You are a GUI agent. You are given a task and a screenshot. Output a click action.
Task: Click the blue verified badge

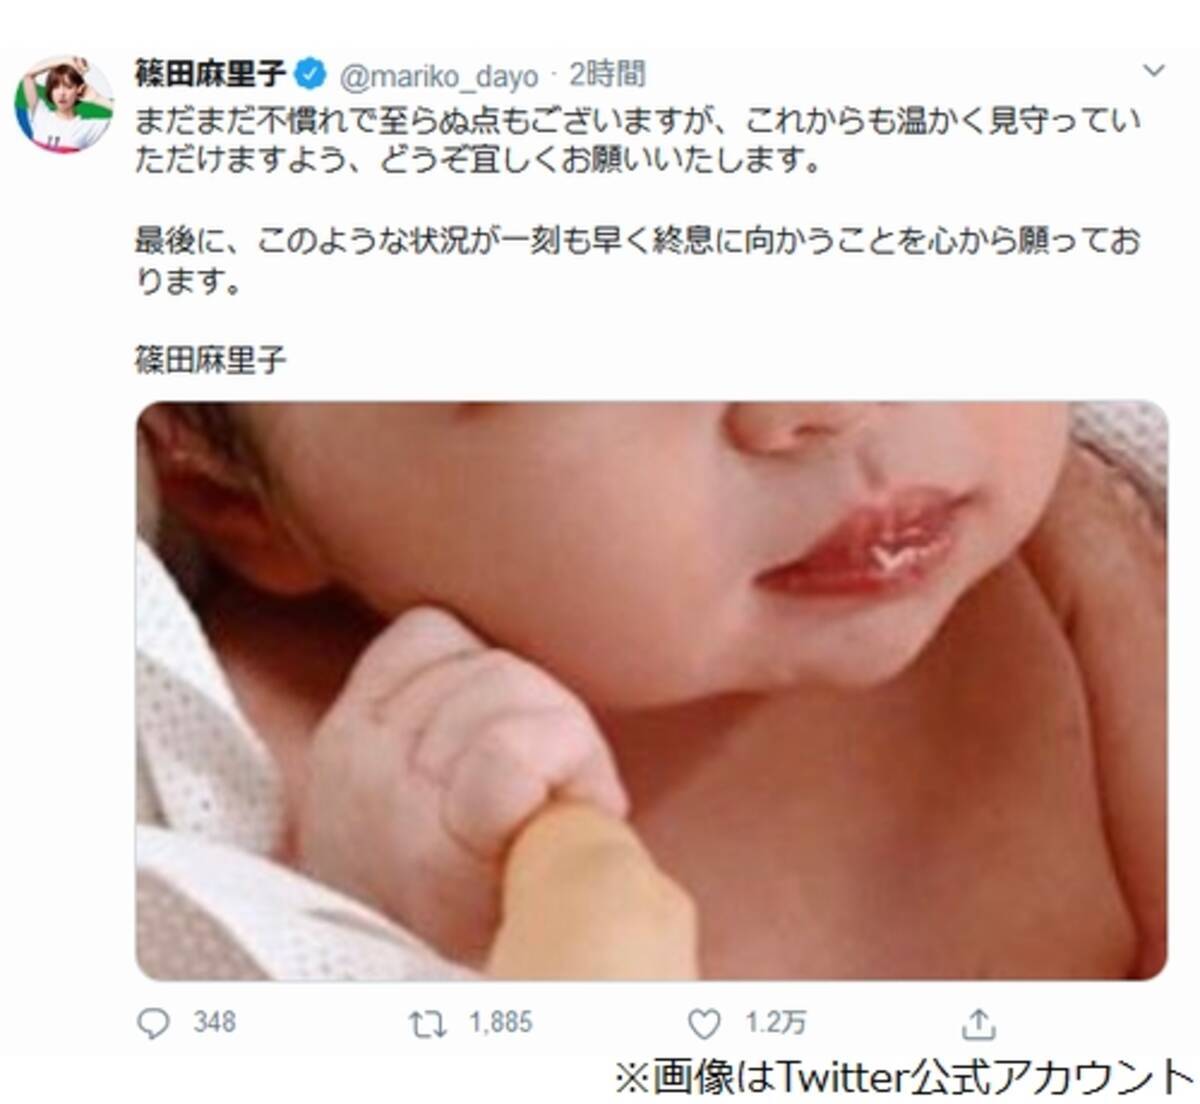pyautogui.click(x=310, y=74)
